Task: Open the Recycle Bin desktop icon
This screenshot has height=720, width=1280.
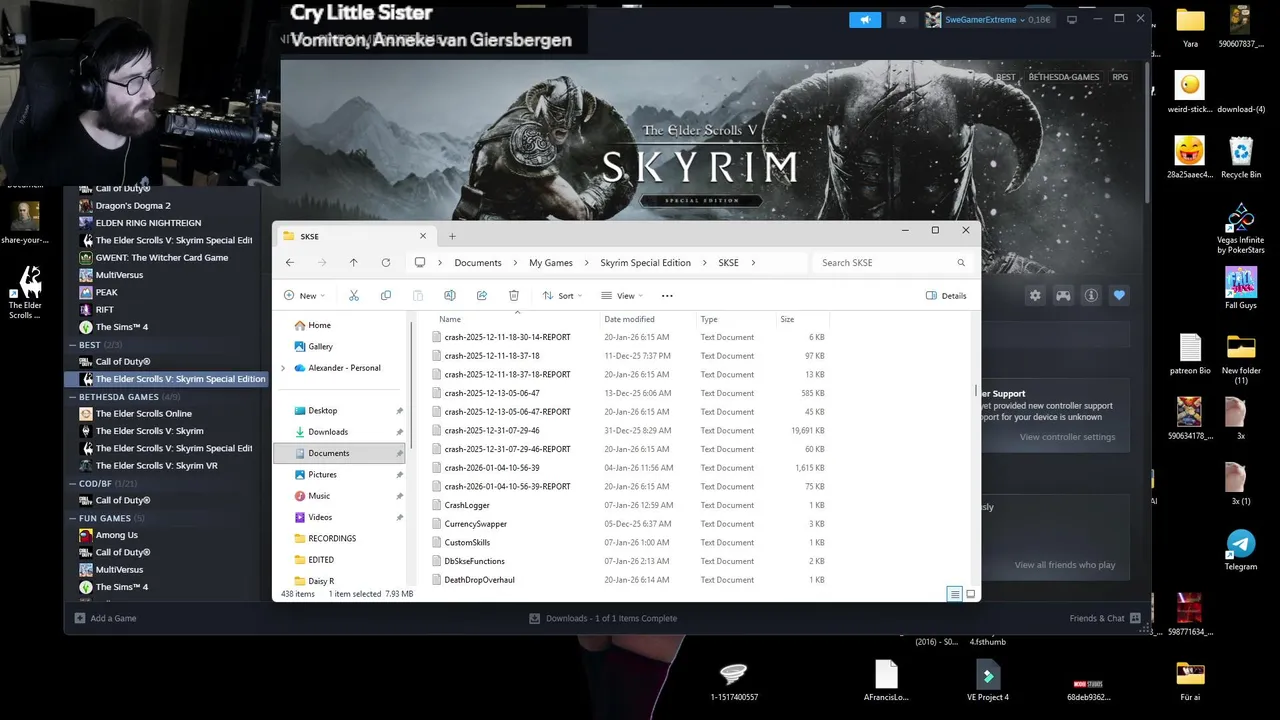Action: [1241, 157]
